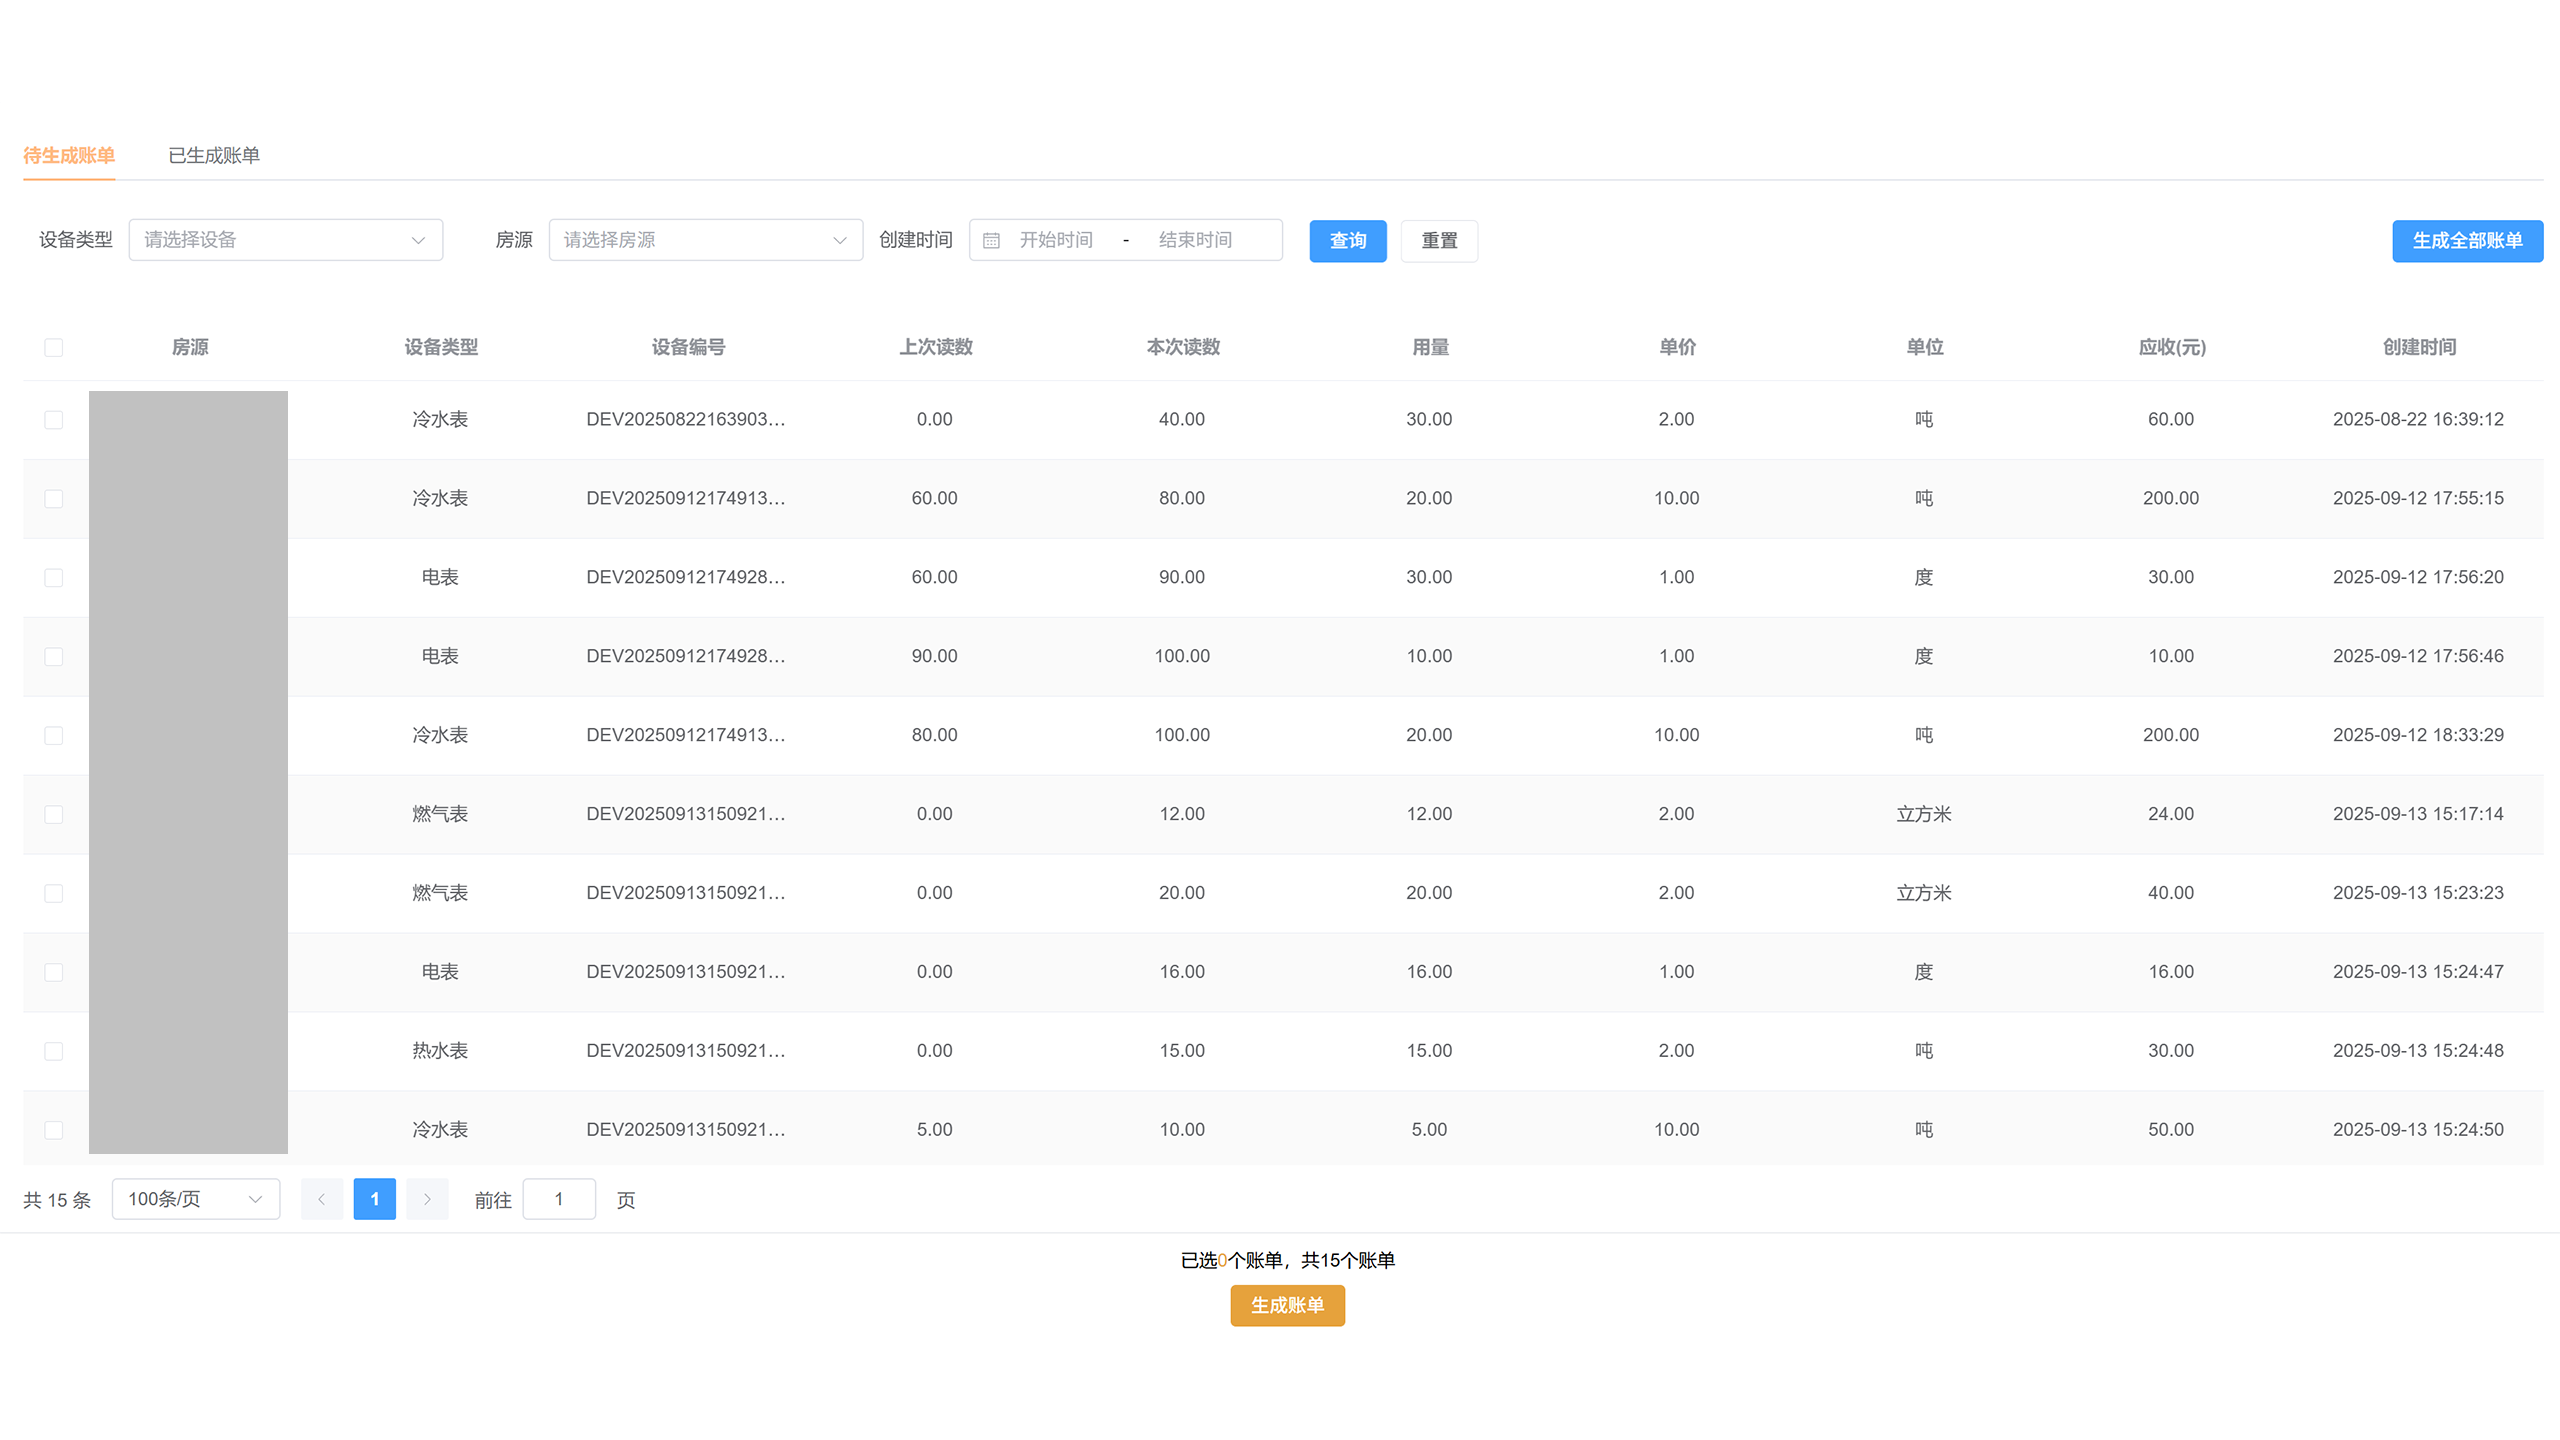2560x1440 pixels.
Task: Go to next page arrow
Action: [x=427, y=1199]
